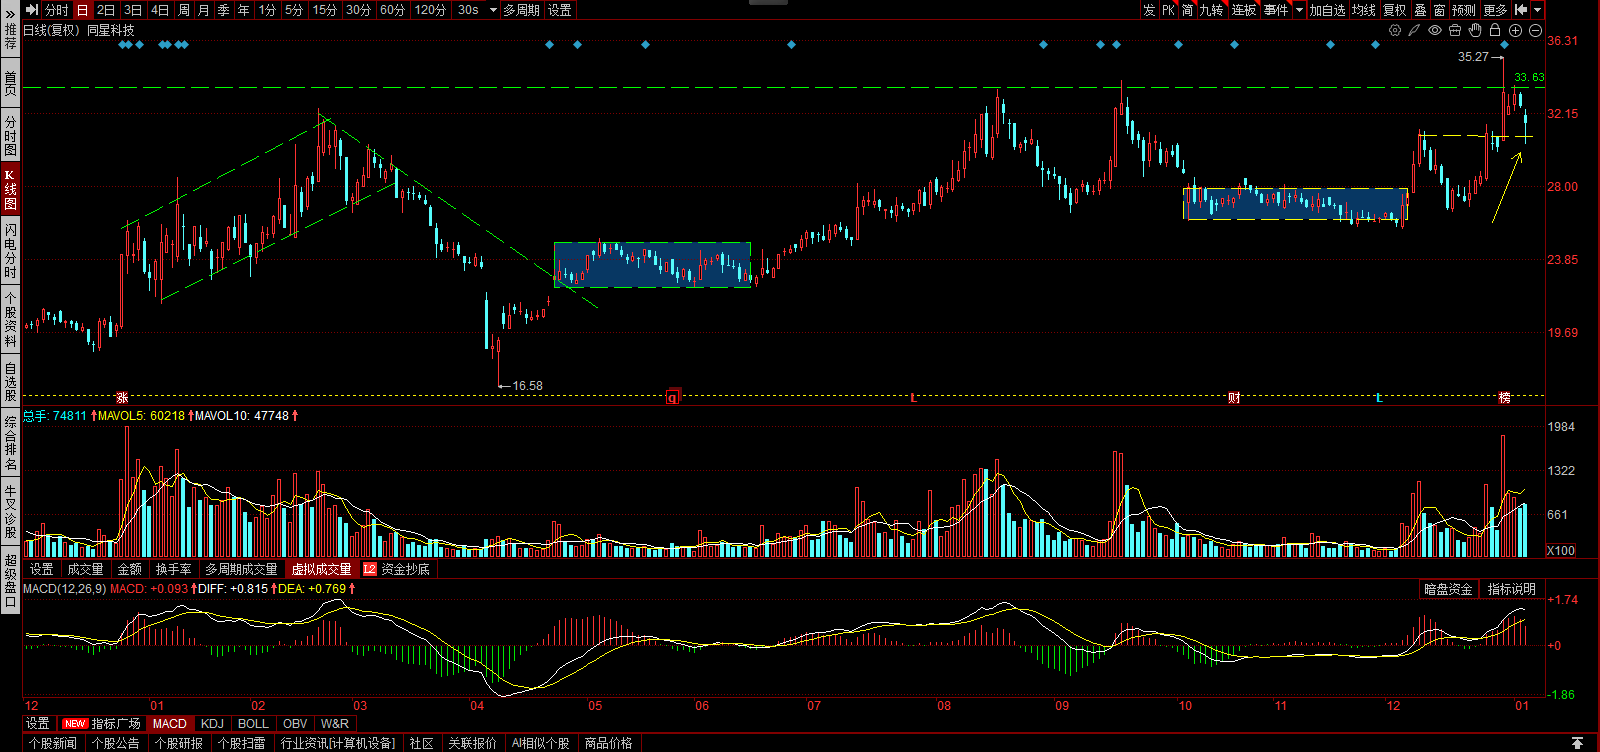Open 综合排名 in left sidebar
This screenshot has height=752, width=1600.
click(x=10, y=443)
